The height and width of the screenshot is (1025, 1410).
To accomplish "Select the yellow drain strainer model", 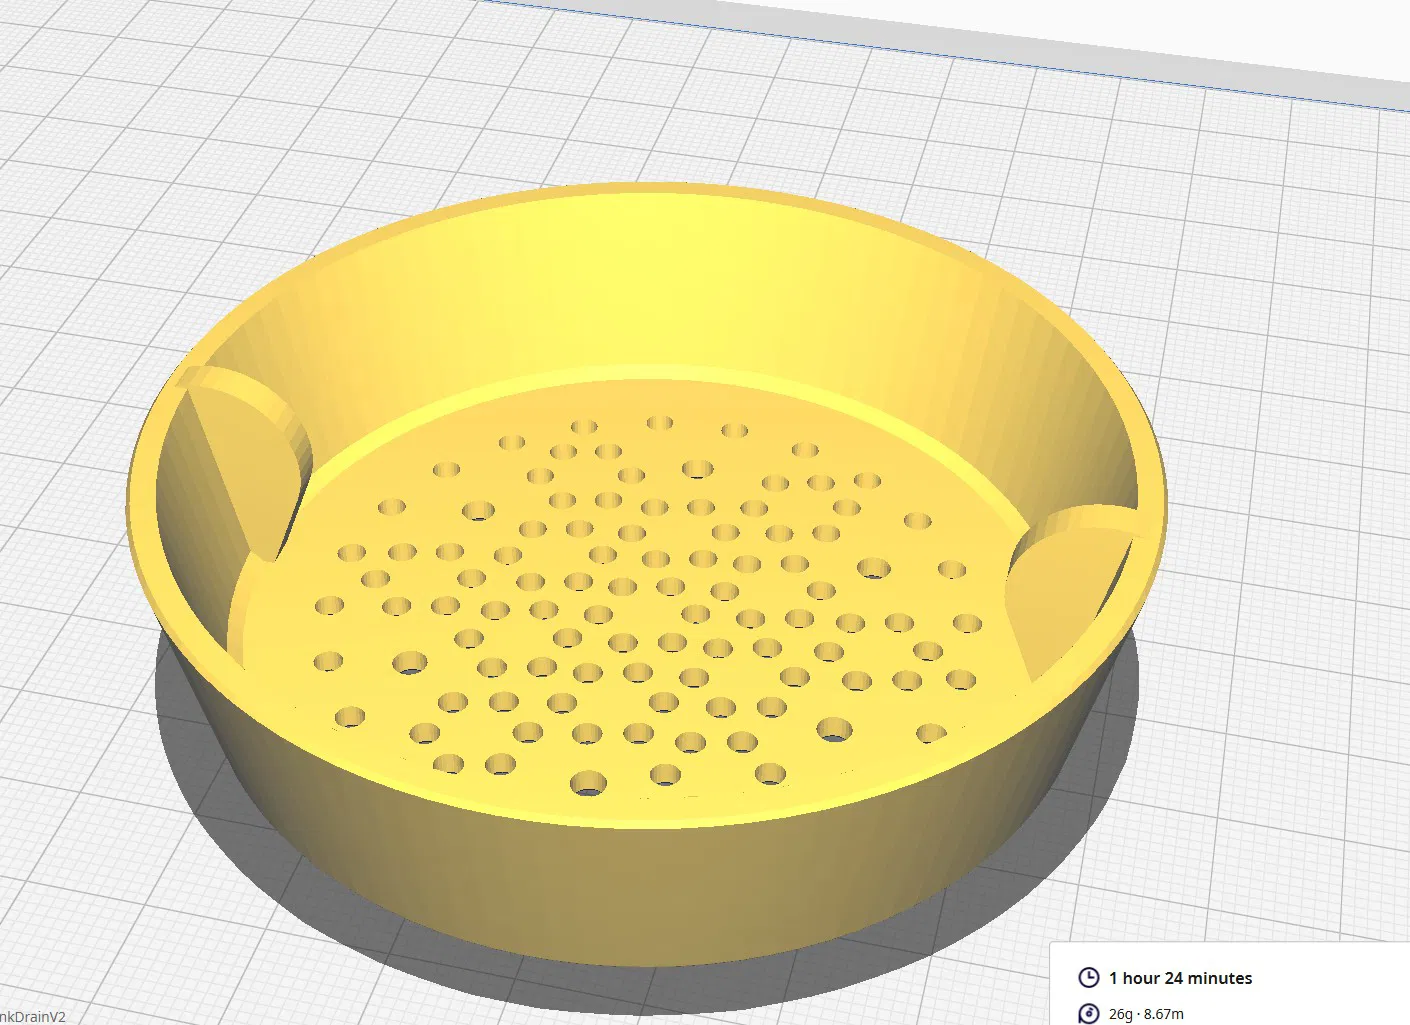I will [646, 575].
